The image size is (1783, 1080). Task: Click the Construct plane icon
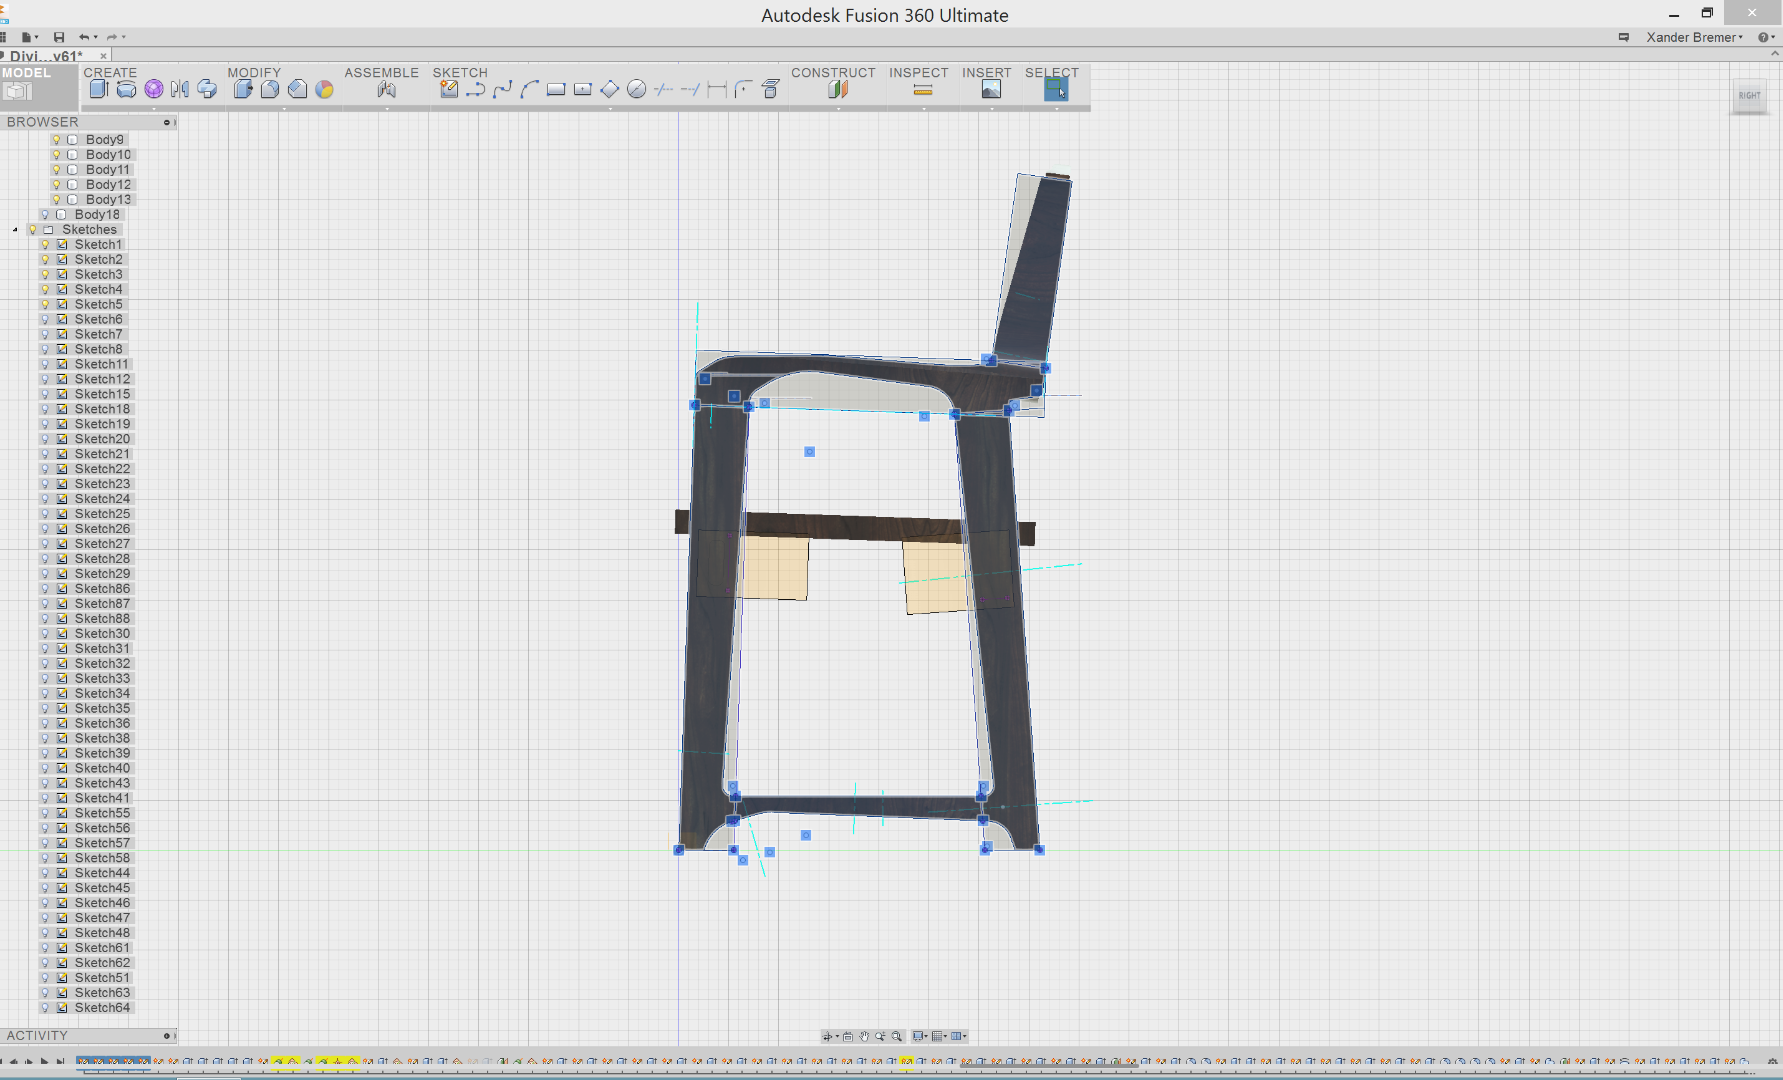pyautogui.click(x=838, y=89)
